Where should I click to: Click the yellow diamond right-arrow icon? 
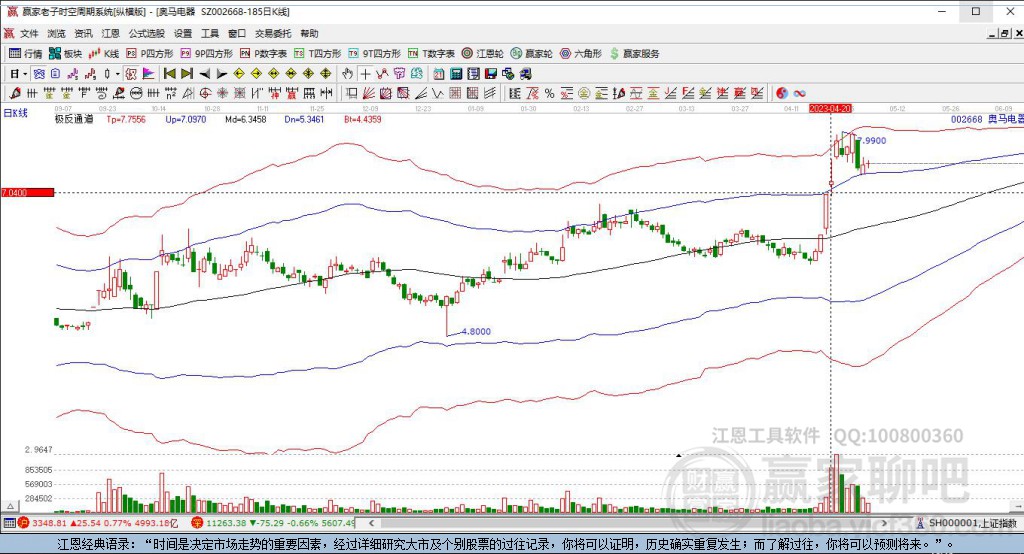257,74
